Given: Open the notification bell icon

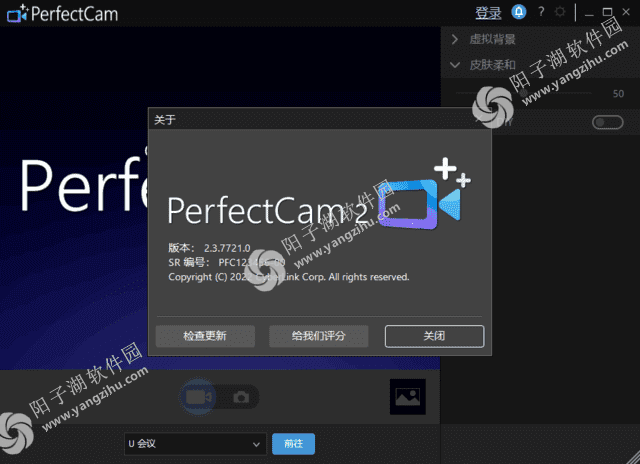Looking at the screenshot, I should coord(519,12).
